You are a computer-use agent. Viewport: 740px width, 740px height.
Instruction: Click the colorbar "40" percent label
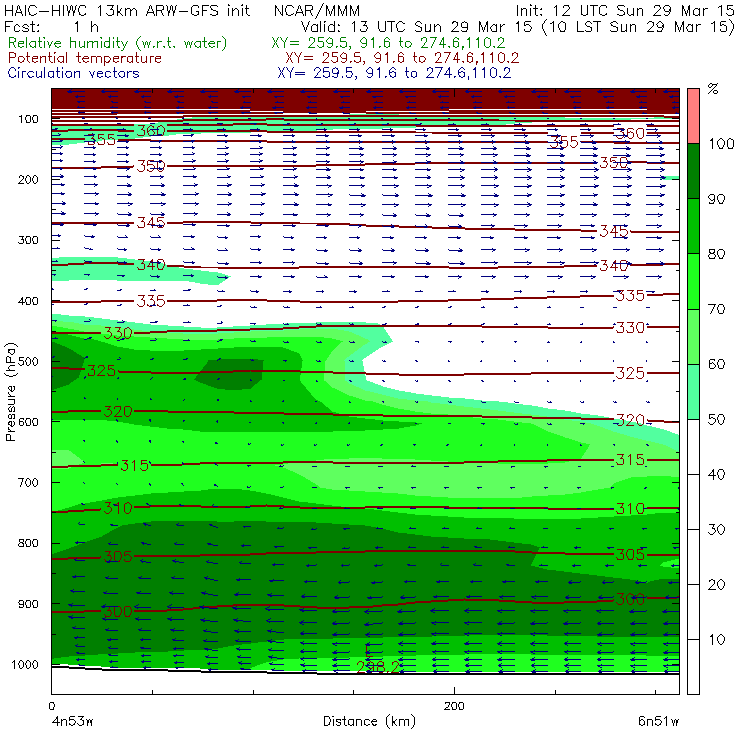click(716, 475)
